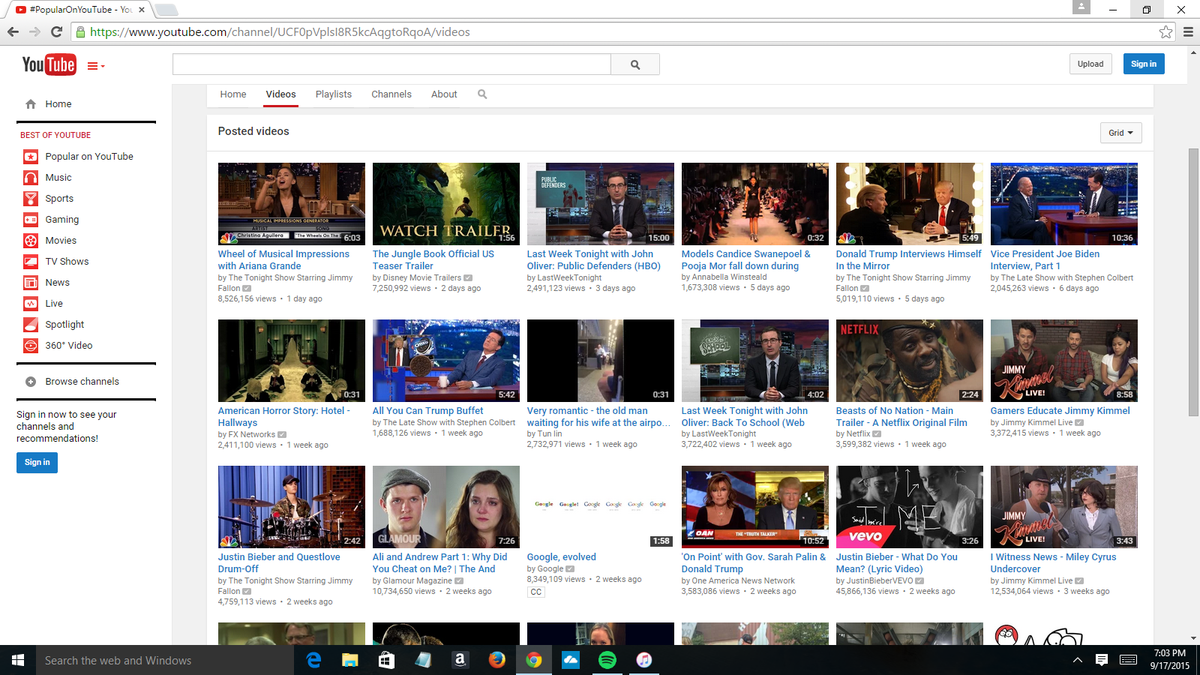Click the News sidebar icon
Image resolution: width=1200 pixels, height=675 pixels.
click(x=31, y=283)
